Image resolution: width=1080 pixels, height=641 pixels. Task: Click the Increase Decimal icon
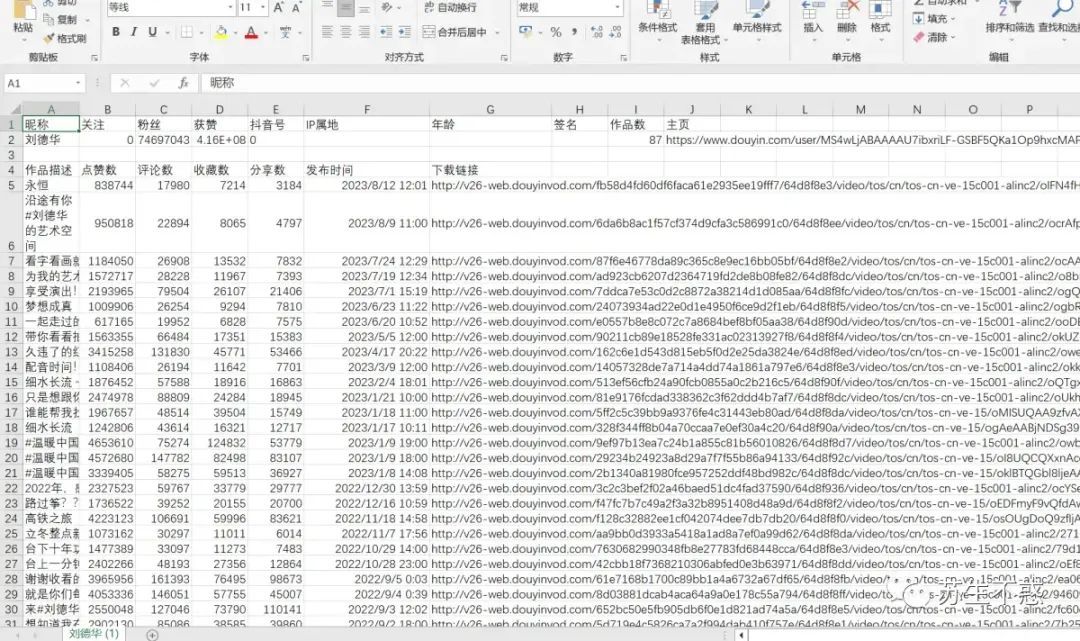click(x=596, y=32)
